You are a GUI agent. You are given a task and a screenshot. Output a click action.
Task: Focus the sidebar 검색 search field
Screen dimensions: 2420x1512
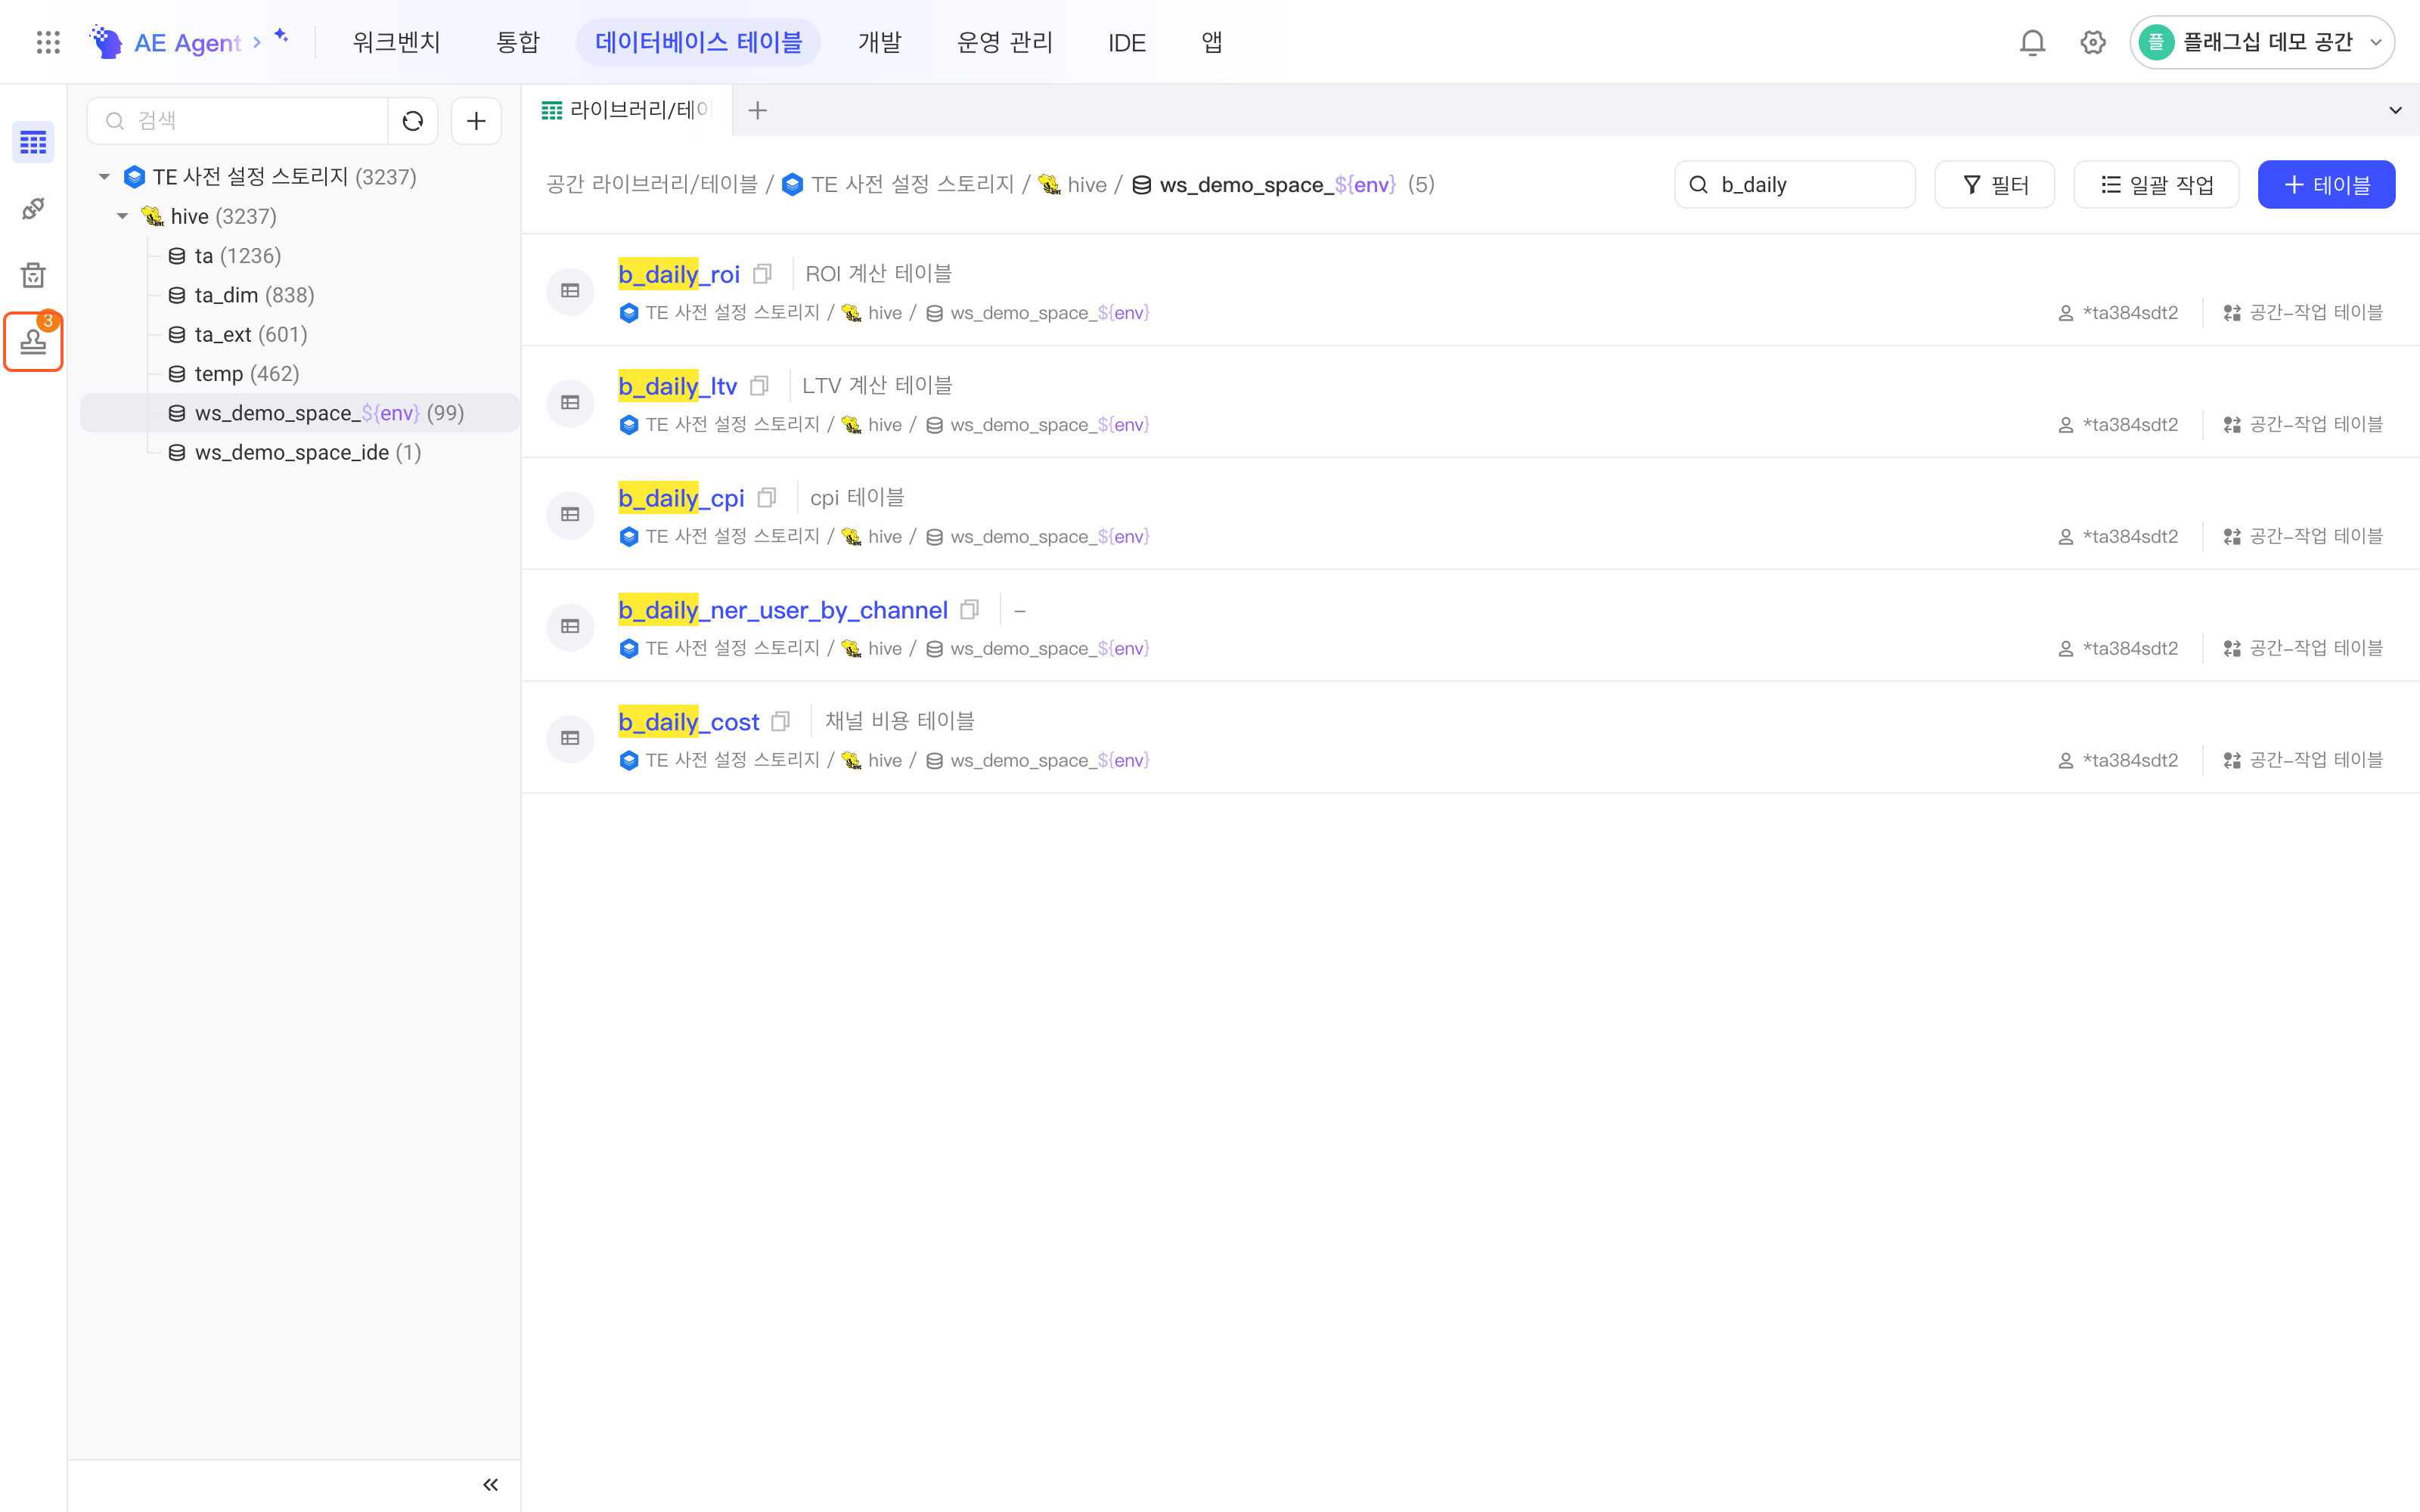click(x=238, y=121)
